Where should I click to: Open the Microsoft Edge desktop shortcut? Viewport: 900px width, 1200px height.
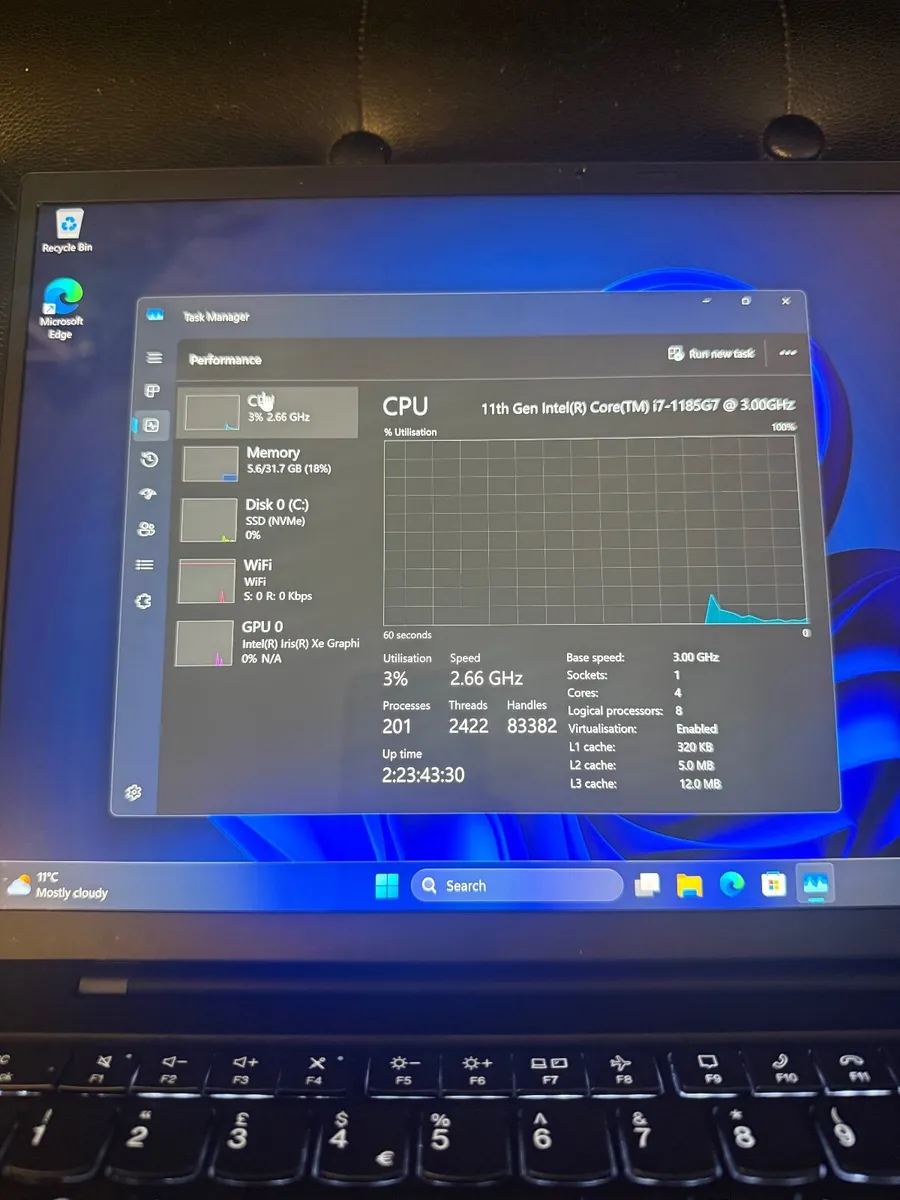62,308
